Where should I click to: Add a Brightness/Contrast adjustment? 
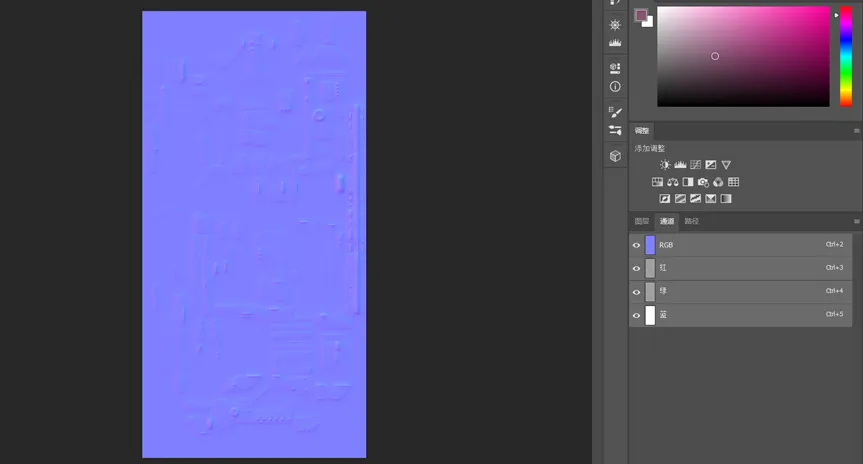tap(665, 165)
